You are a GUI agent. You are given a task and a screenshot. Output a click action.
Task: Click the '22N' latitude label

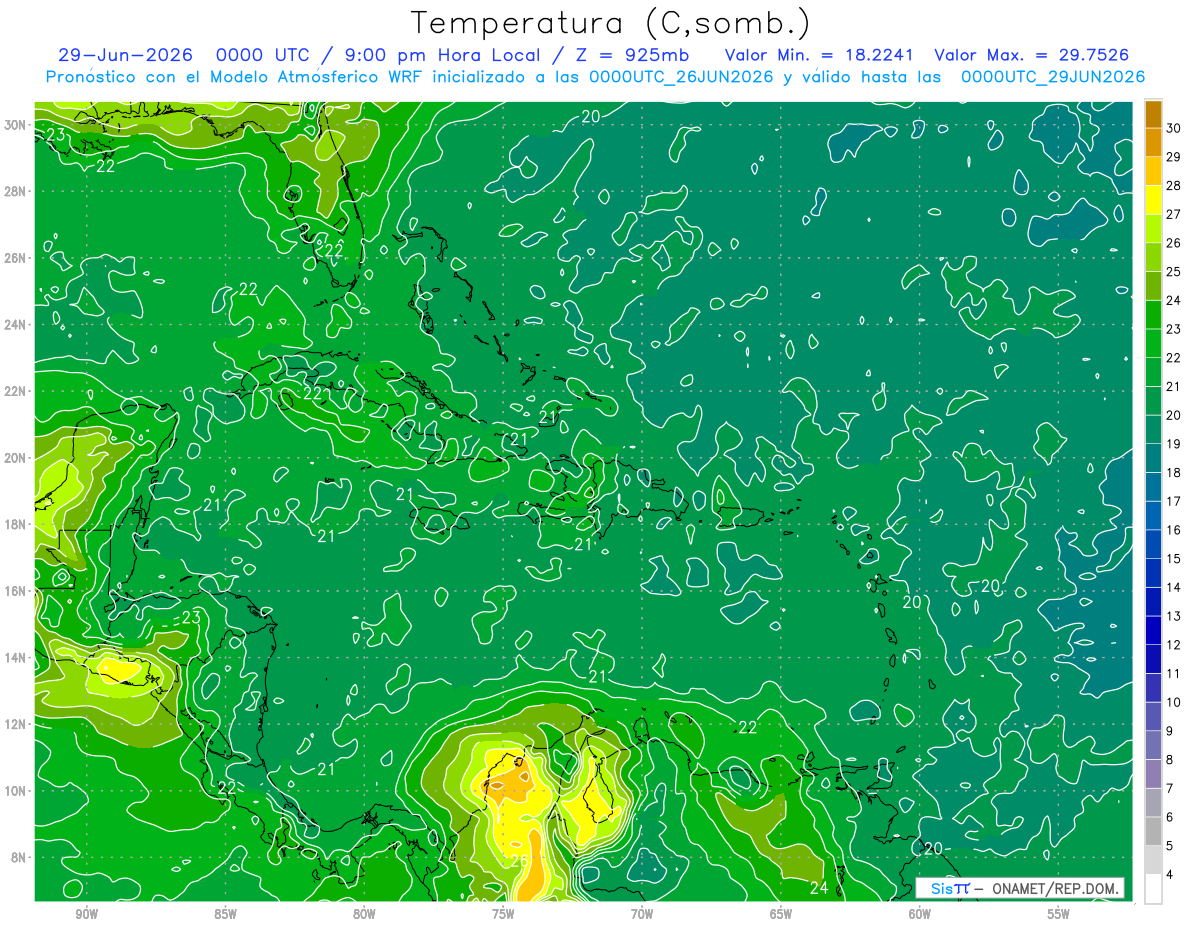pos(14,391)
